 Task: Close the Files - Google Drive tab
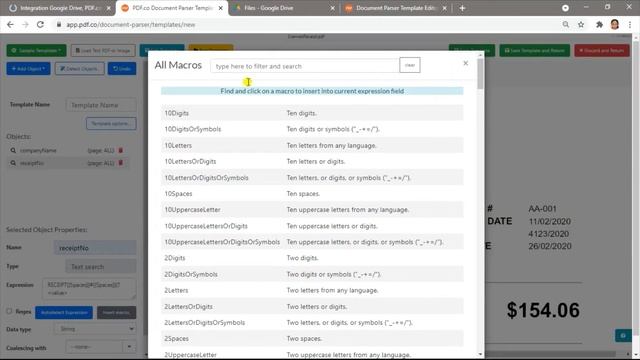(332, 8)
